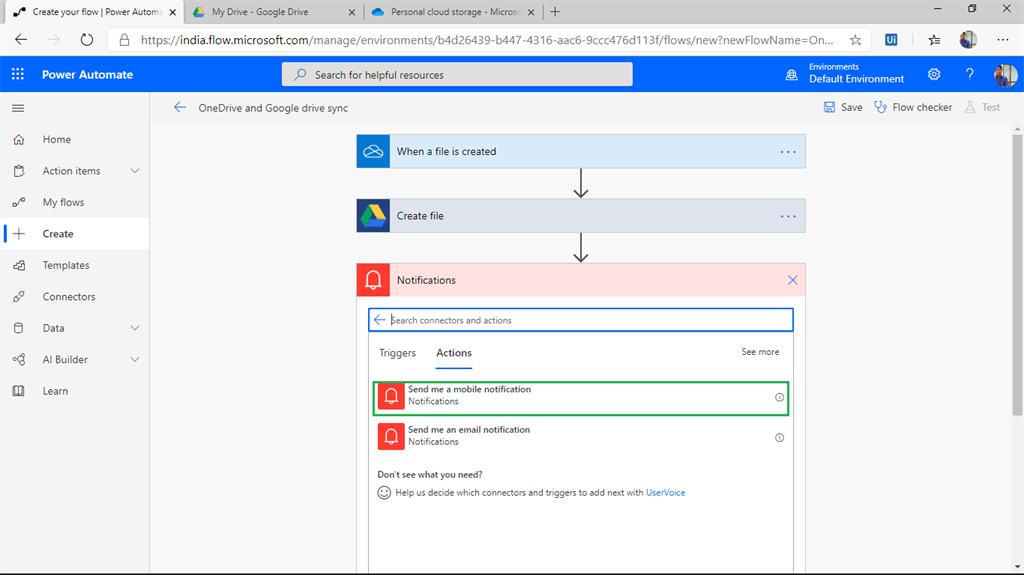1024x575 pixels.
Task: Switch to the Triggers tab
Action: pyautogui.click(x=397, y=353)
